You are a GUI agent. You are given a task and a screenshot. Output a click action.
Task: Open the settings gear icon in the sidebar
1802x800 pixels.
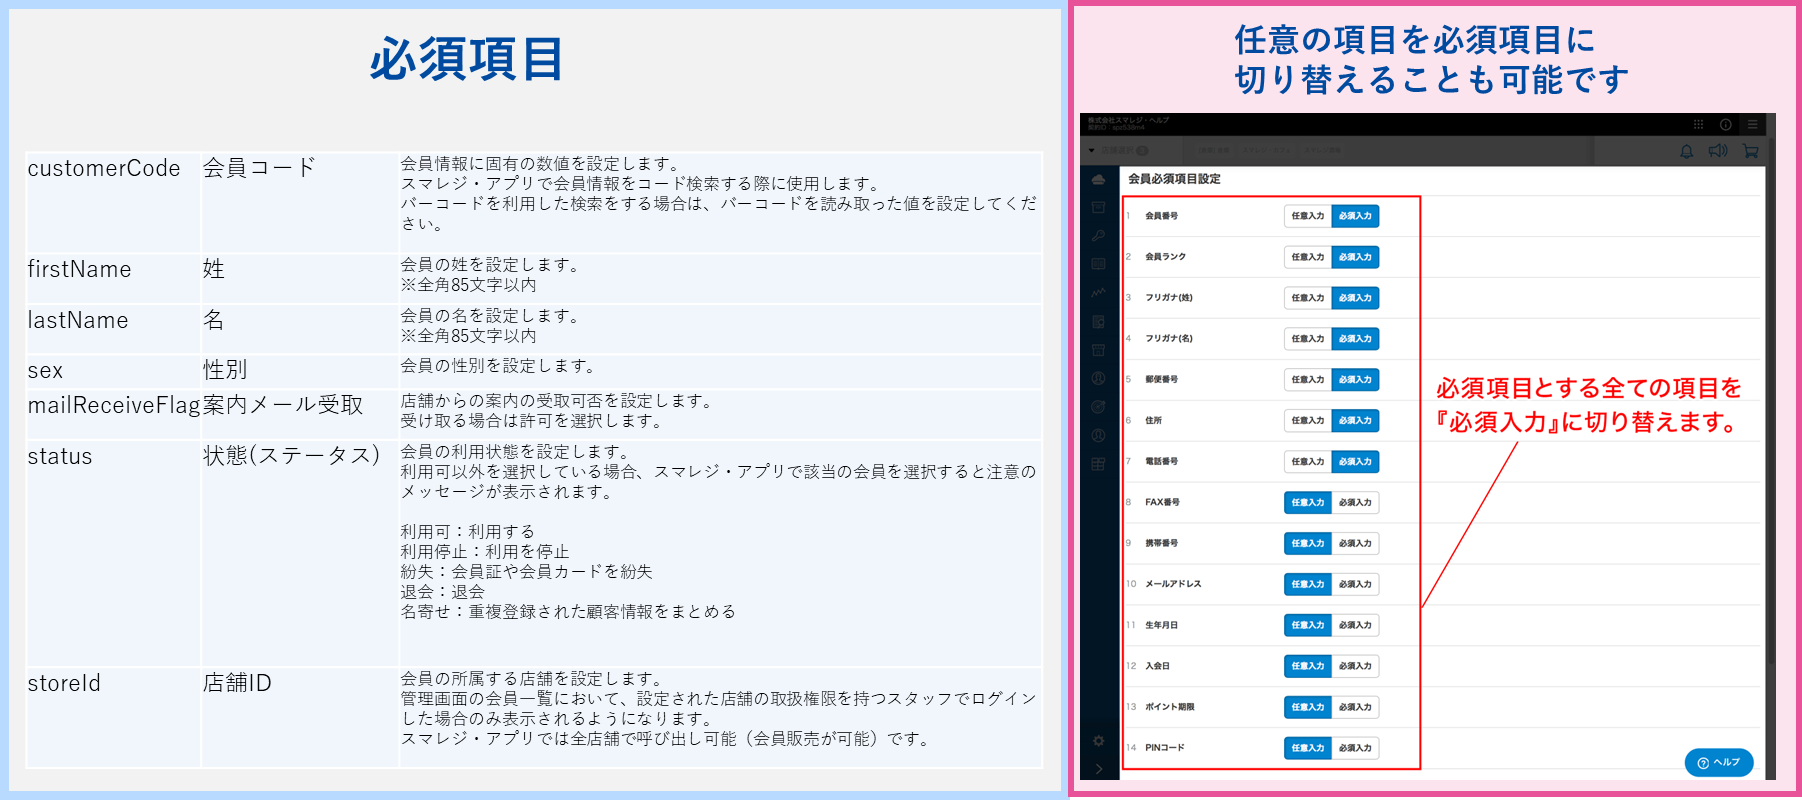(x=1098, y=741)
